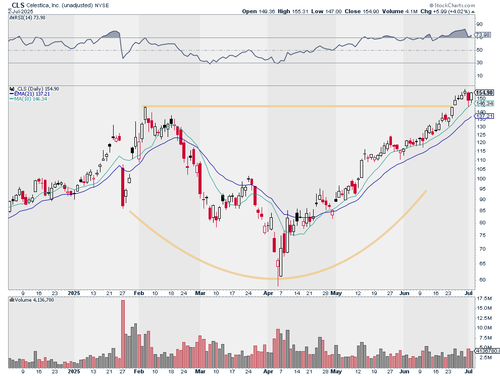Image resolution: width=500 pixels, height=376 pixels.
Task: Click the 30 level label on the RSI axis
Action: [x=479, y=63]
